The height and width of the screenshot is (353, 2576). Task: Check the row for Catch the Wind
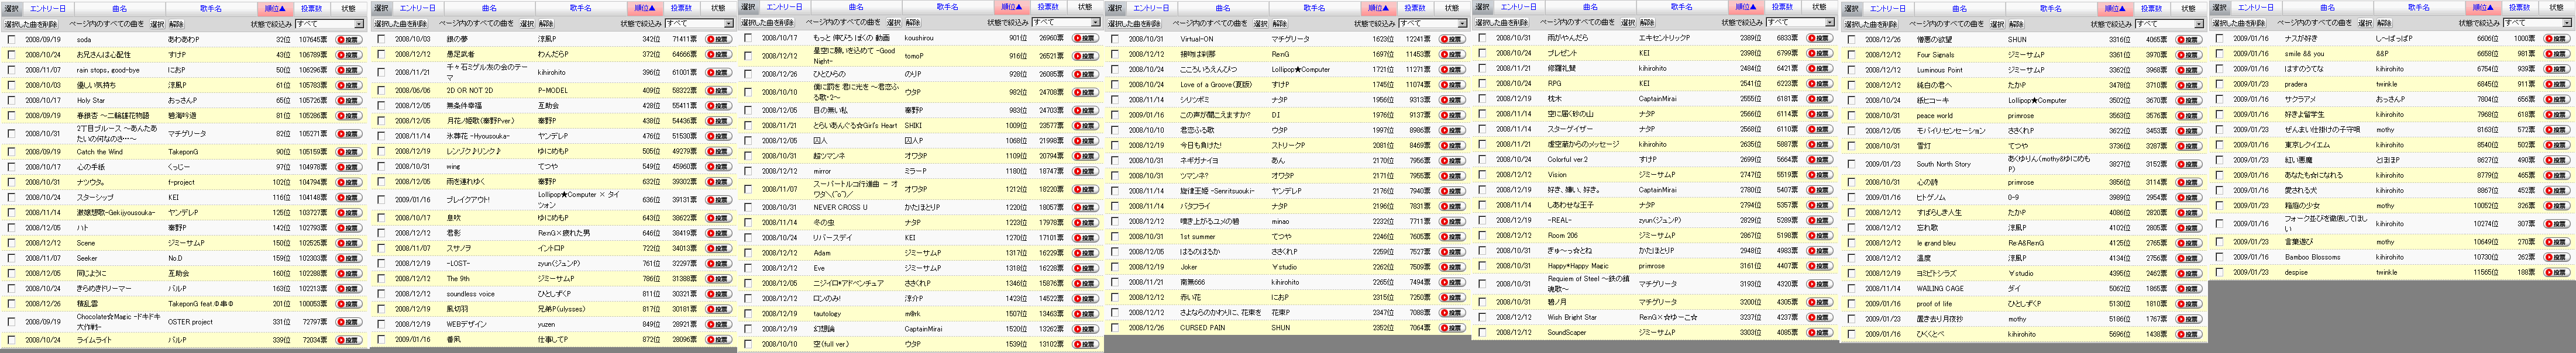tap(11, 152)
